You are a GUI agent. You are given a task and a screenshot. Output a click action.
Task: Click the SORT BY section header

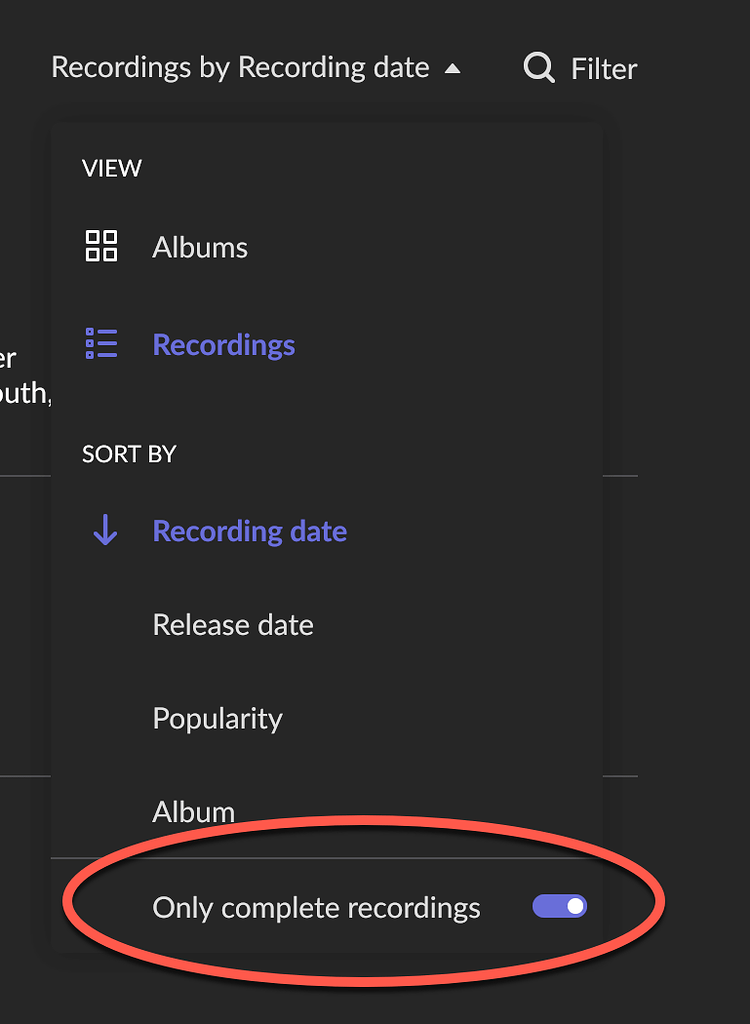pos(129,454)
